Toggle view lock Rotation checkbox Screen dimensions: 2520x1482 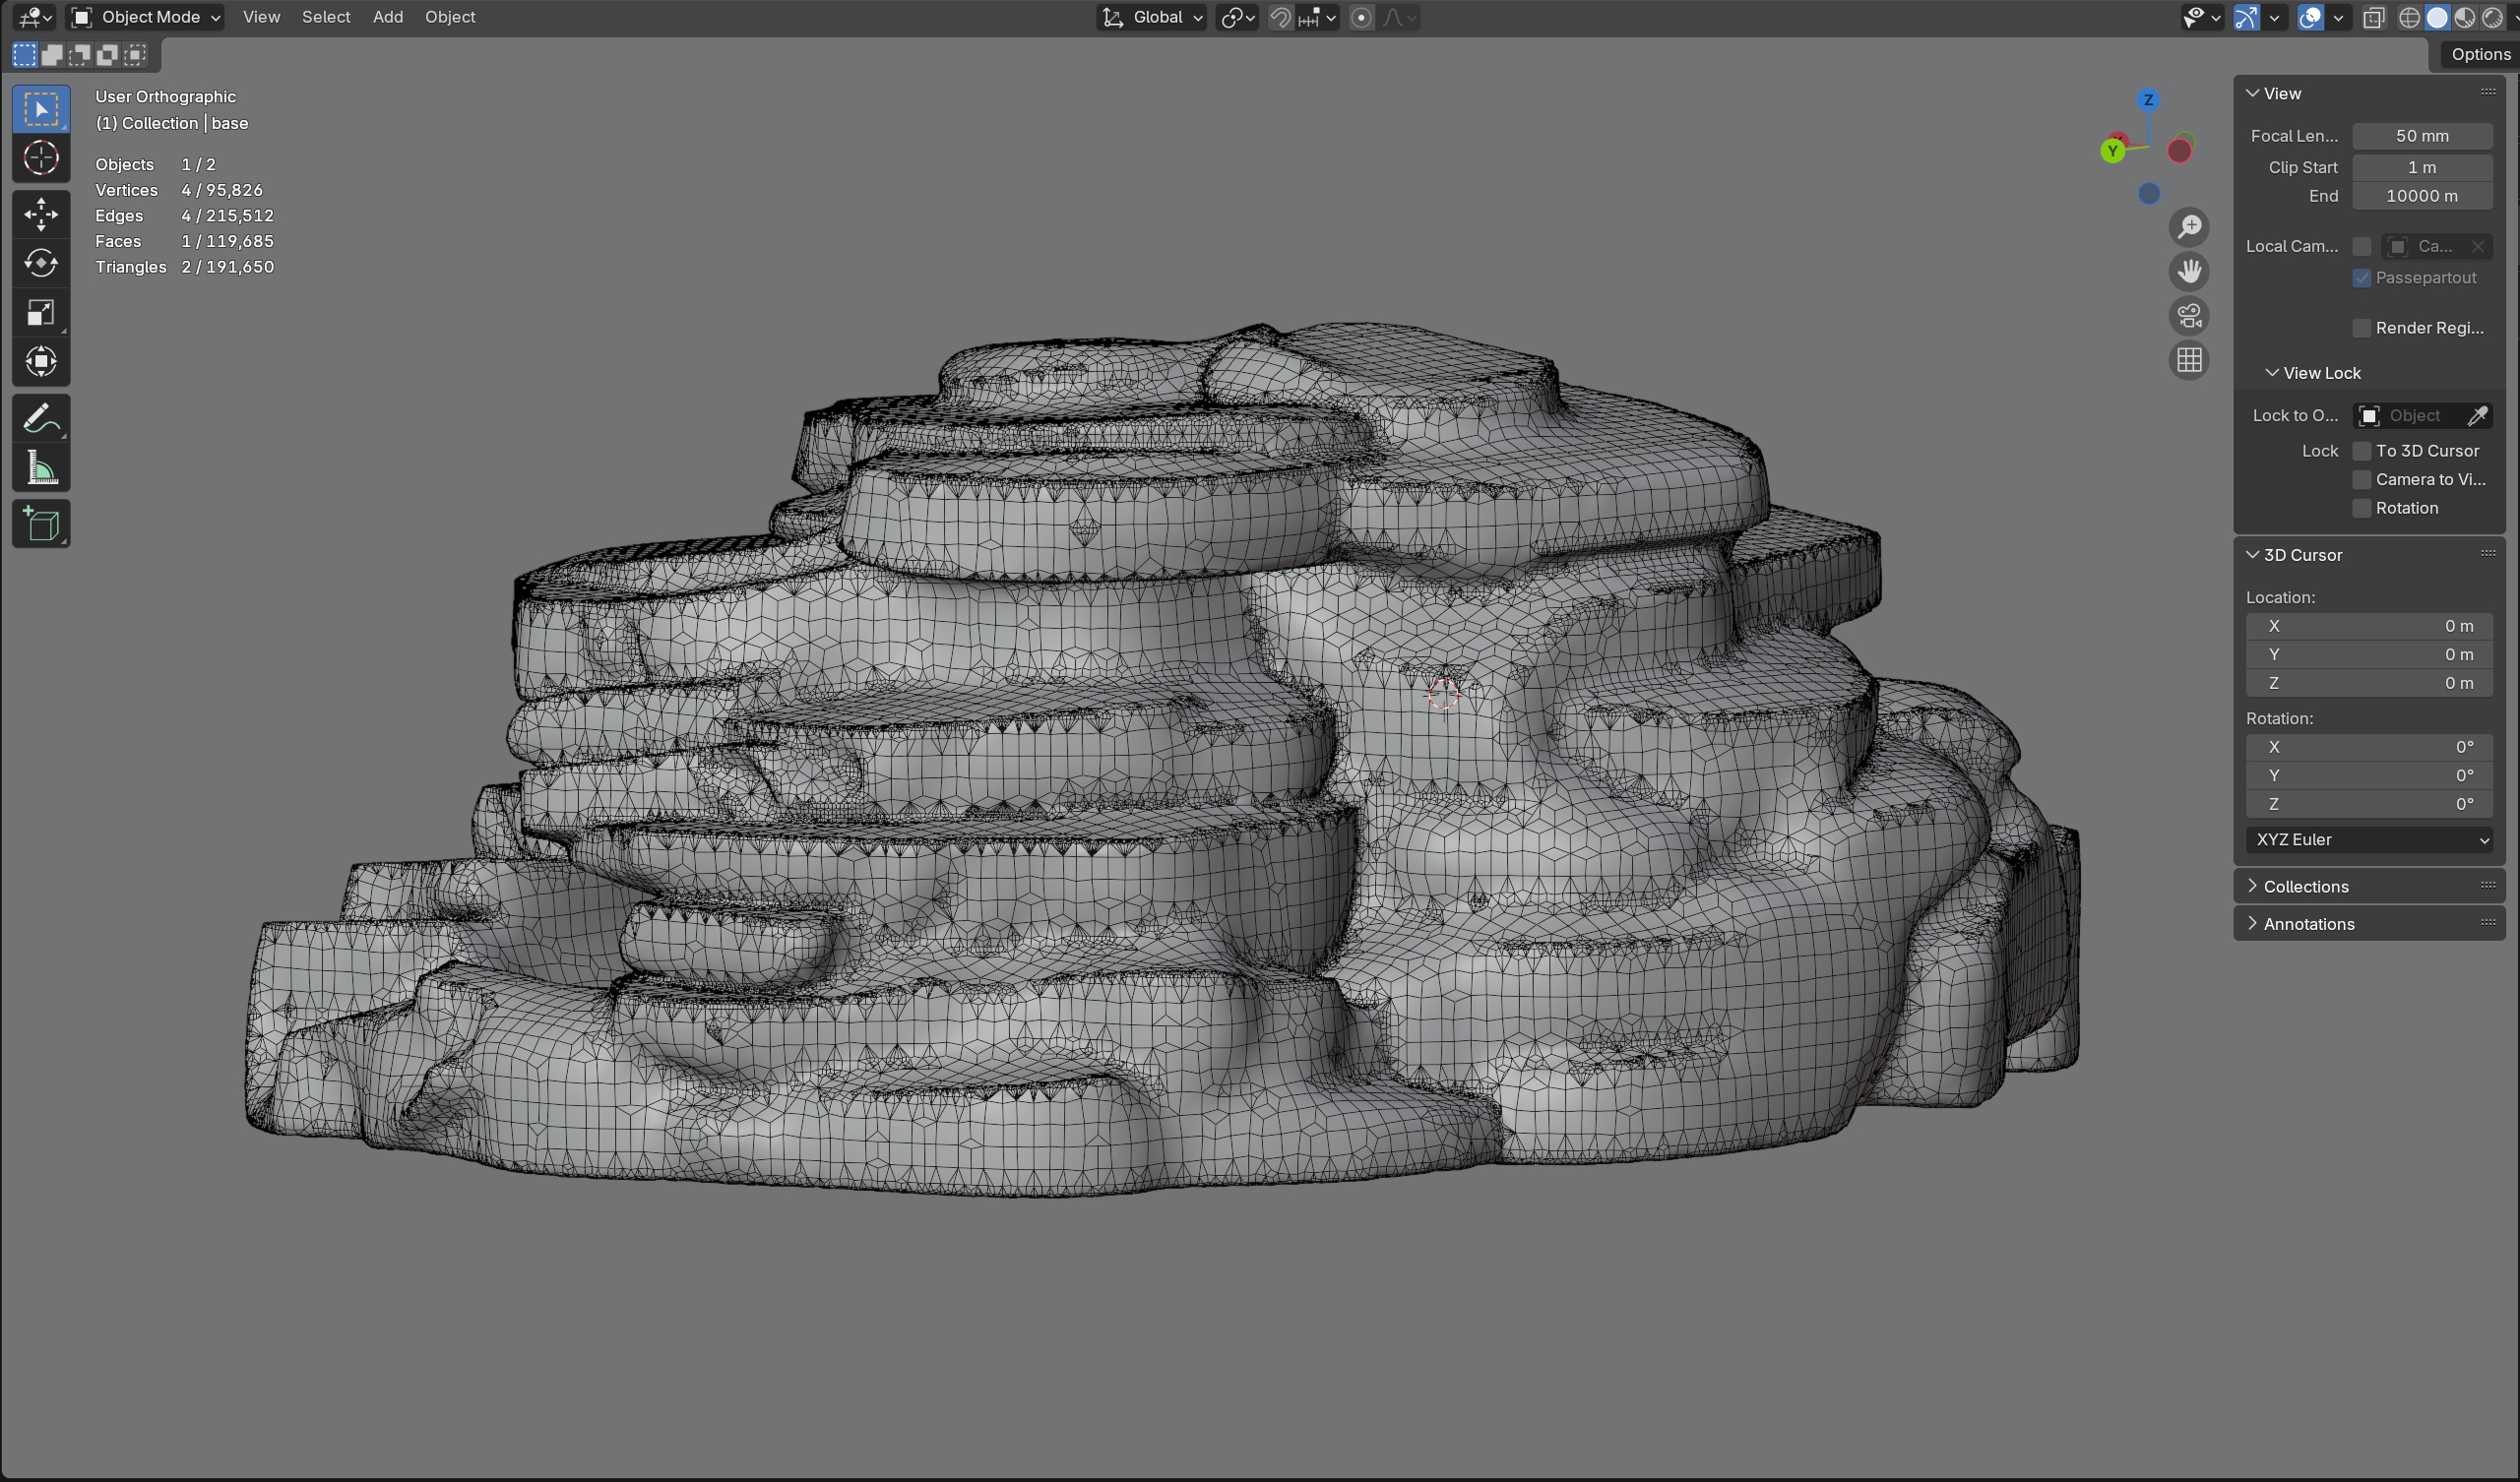(2362, 508)
